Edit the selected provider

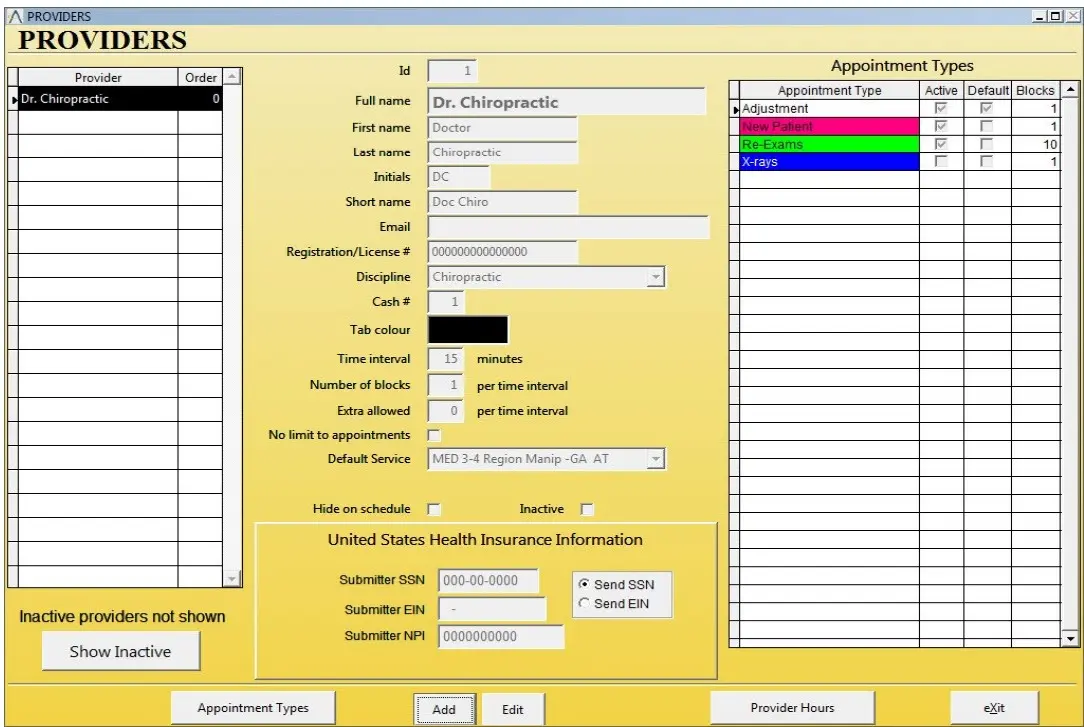pos(513,709)
